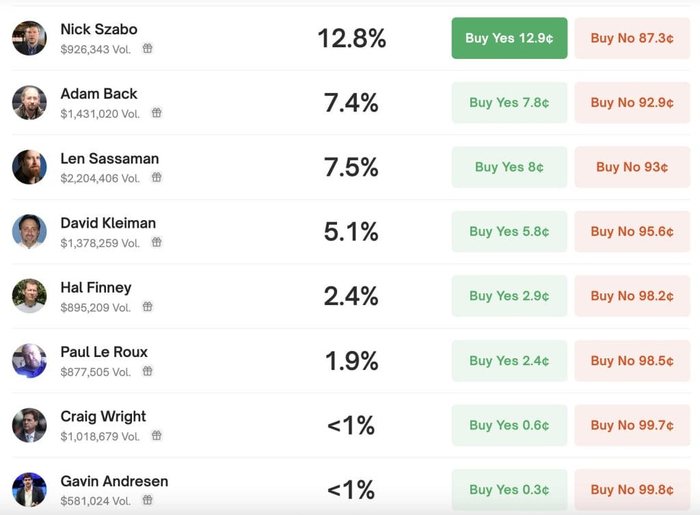Open the Gavin Andresen market name
The height and width of the screenshot is (515, 700).
[114, 481]
